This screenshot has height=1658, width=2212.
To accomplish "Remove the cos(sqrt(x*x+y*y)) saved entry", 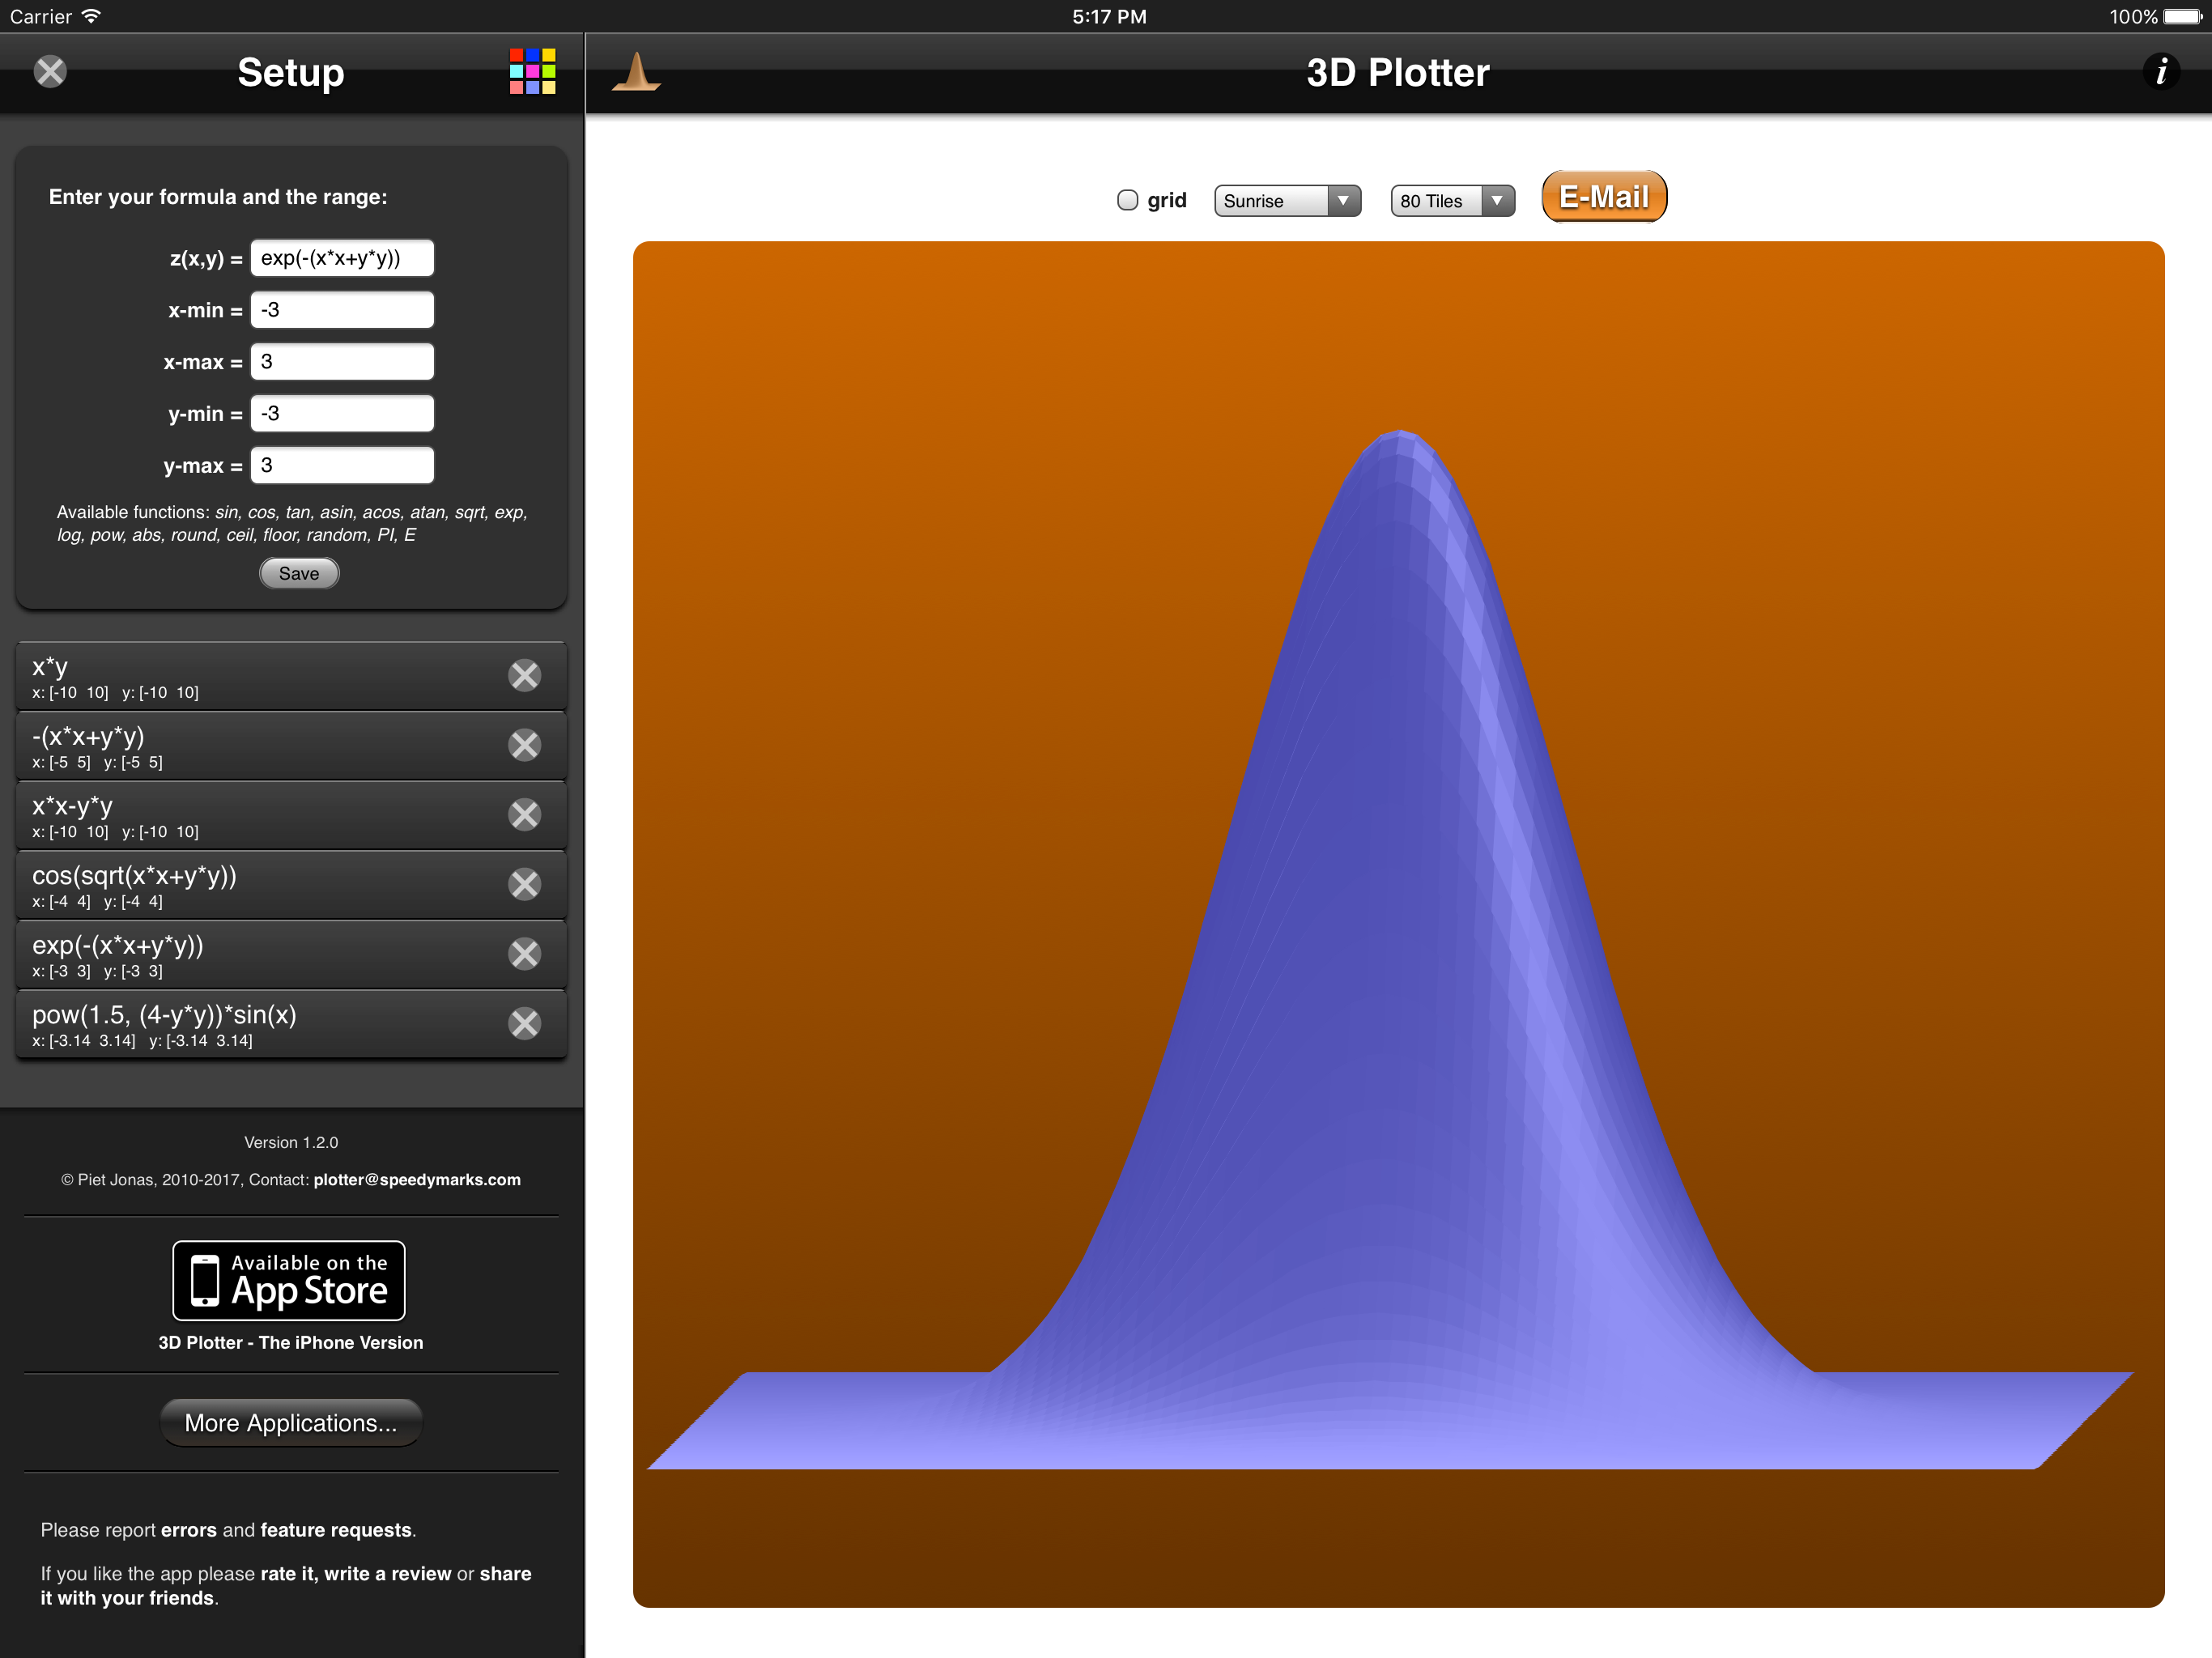I will pyautogui.click(x=524, y=884).
